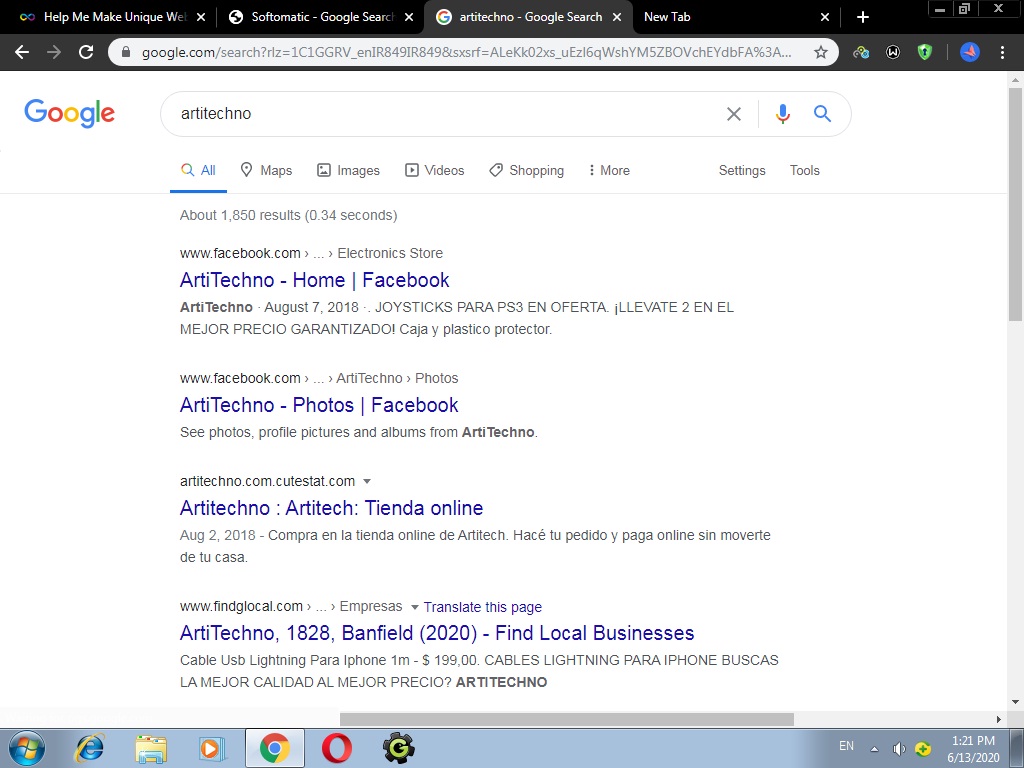Click the controller-shaped extension icon
The image size is (1024, 768).
coord(861,52)
